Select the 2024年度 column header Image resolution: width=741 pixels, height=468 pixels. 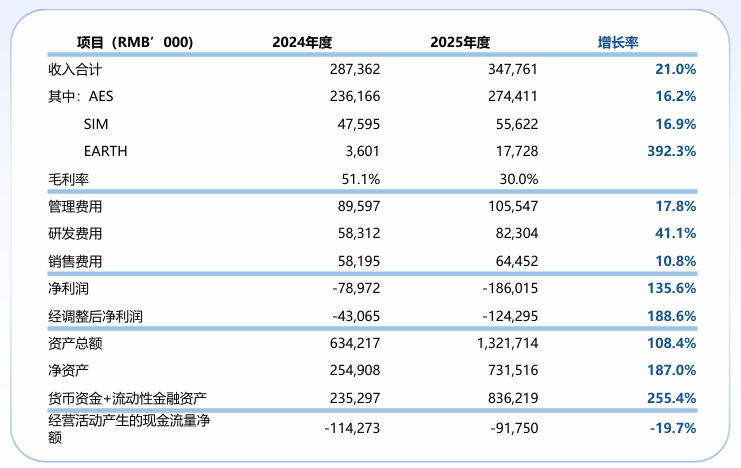[x=302, y=42]
